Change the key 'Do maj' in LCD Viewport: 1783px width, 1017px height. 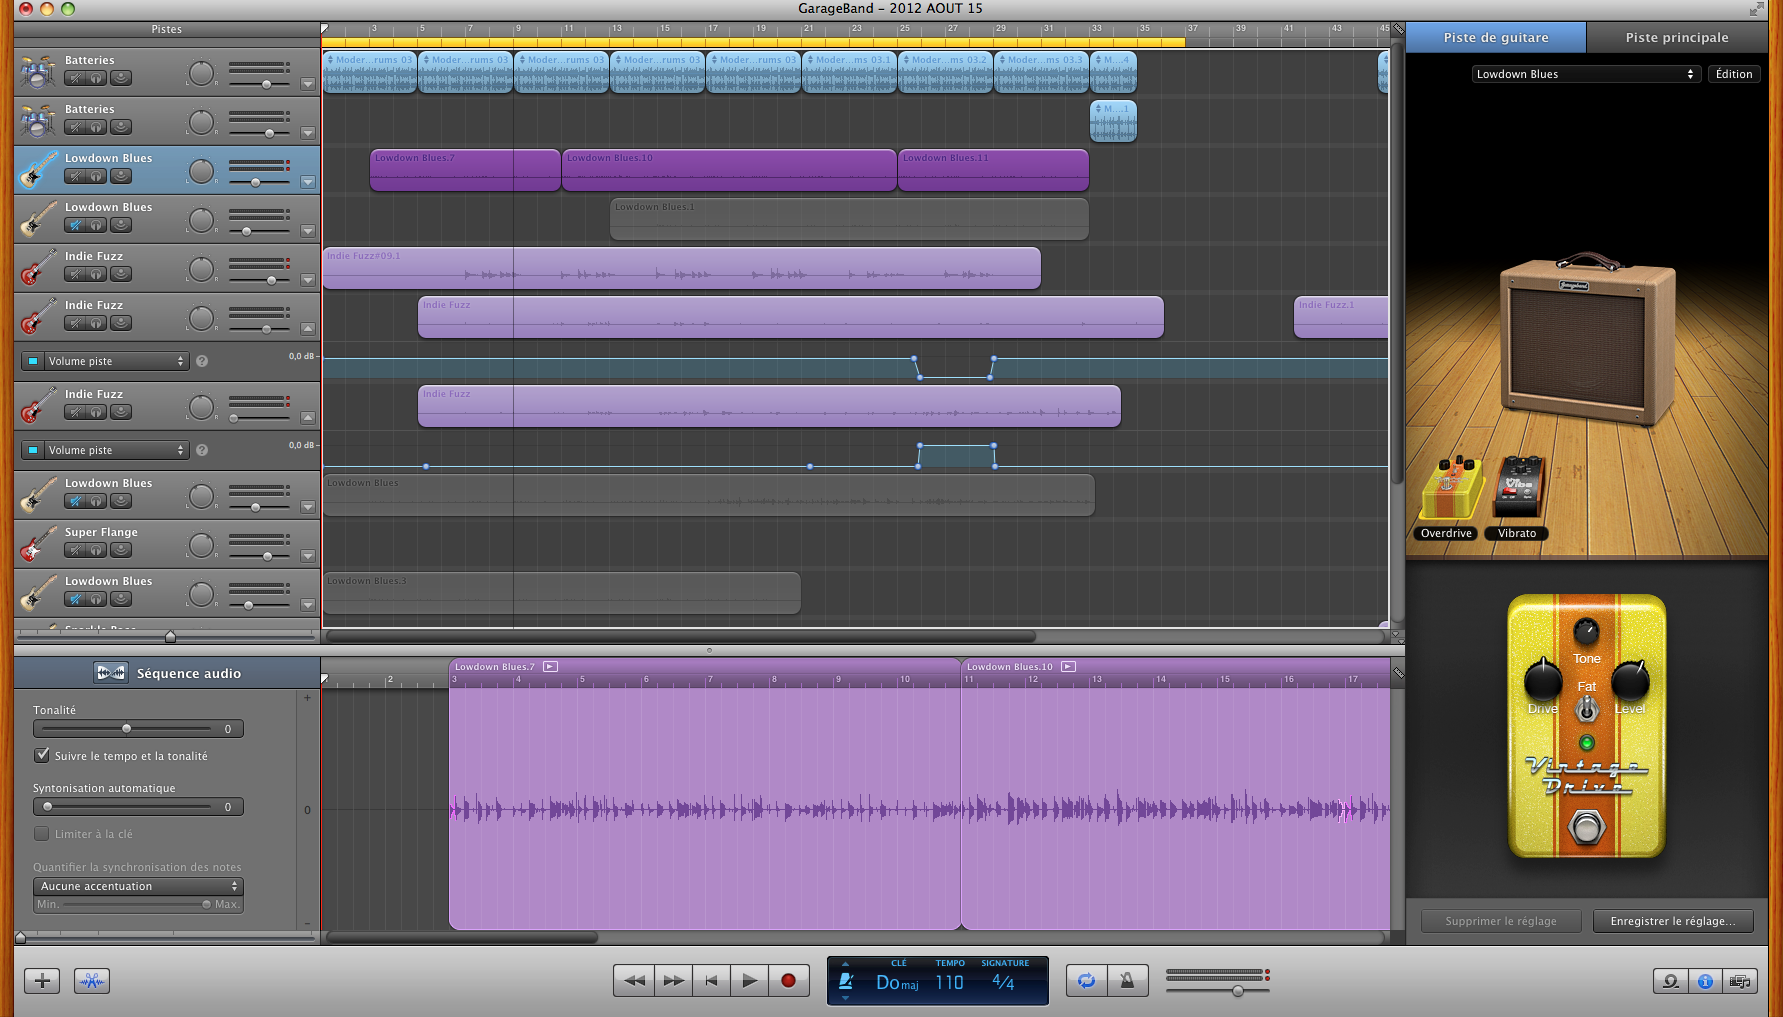click(x=897, y=983)
